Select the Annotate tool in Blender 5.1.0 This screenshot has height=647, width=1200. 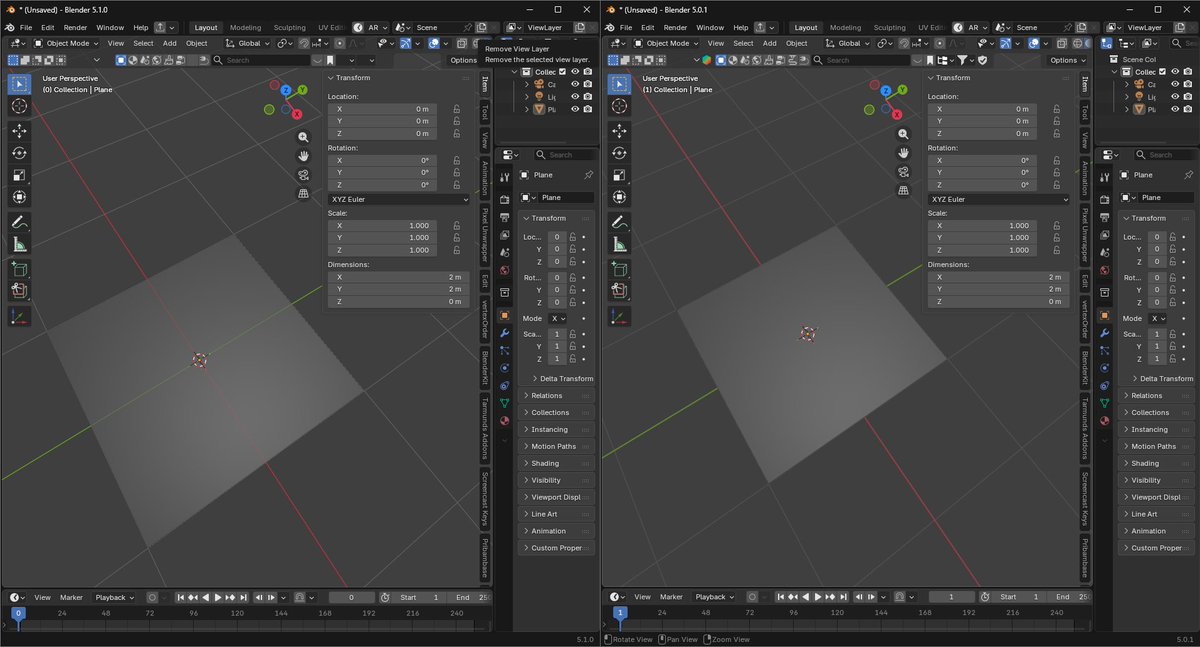19,222
